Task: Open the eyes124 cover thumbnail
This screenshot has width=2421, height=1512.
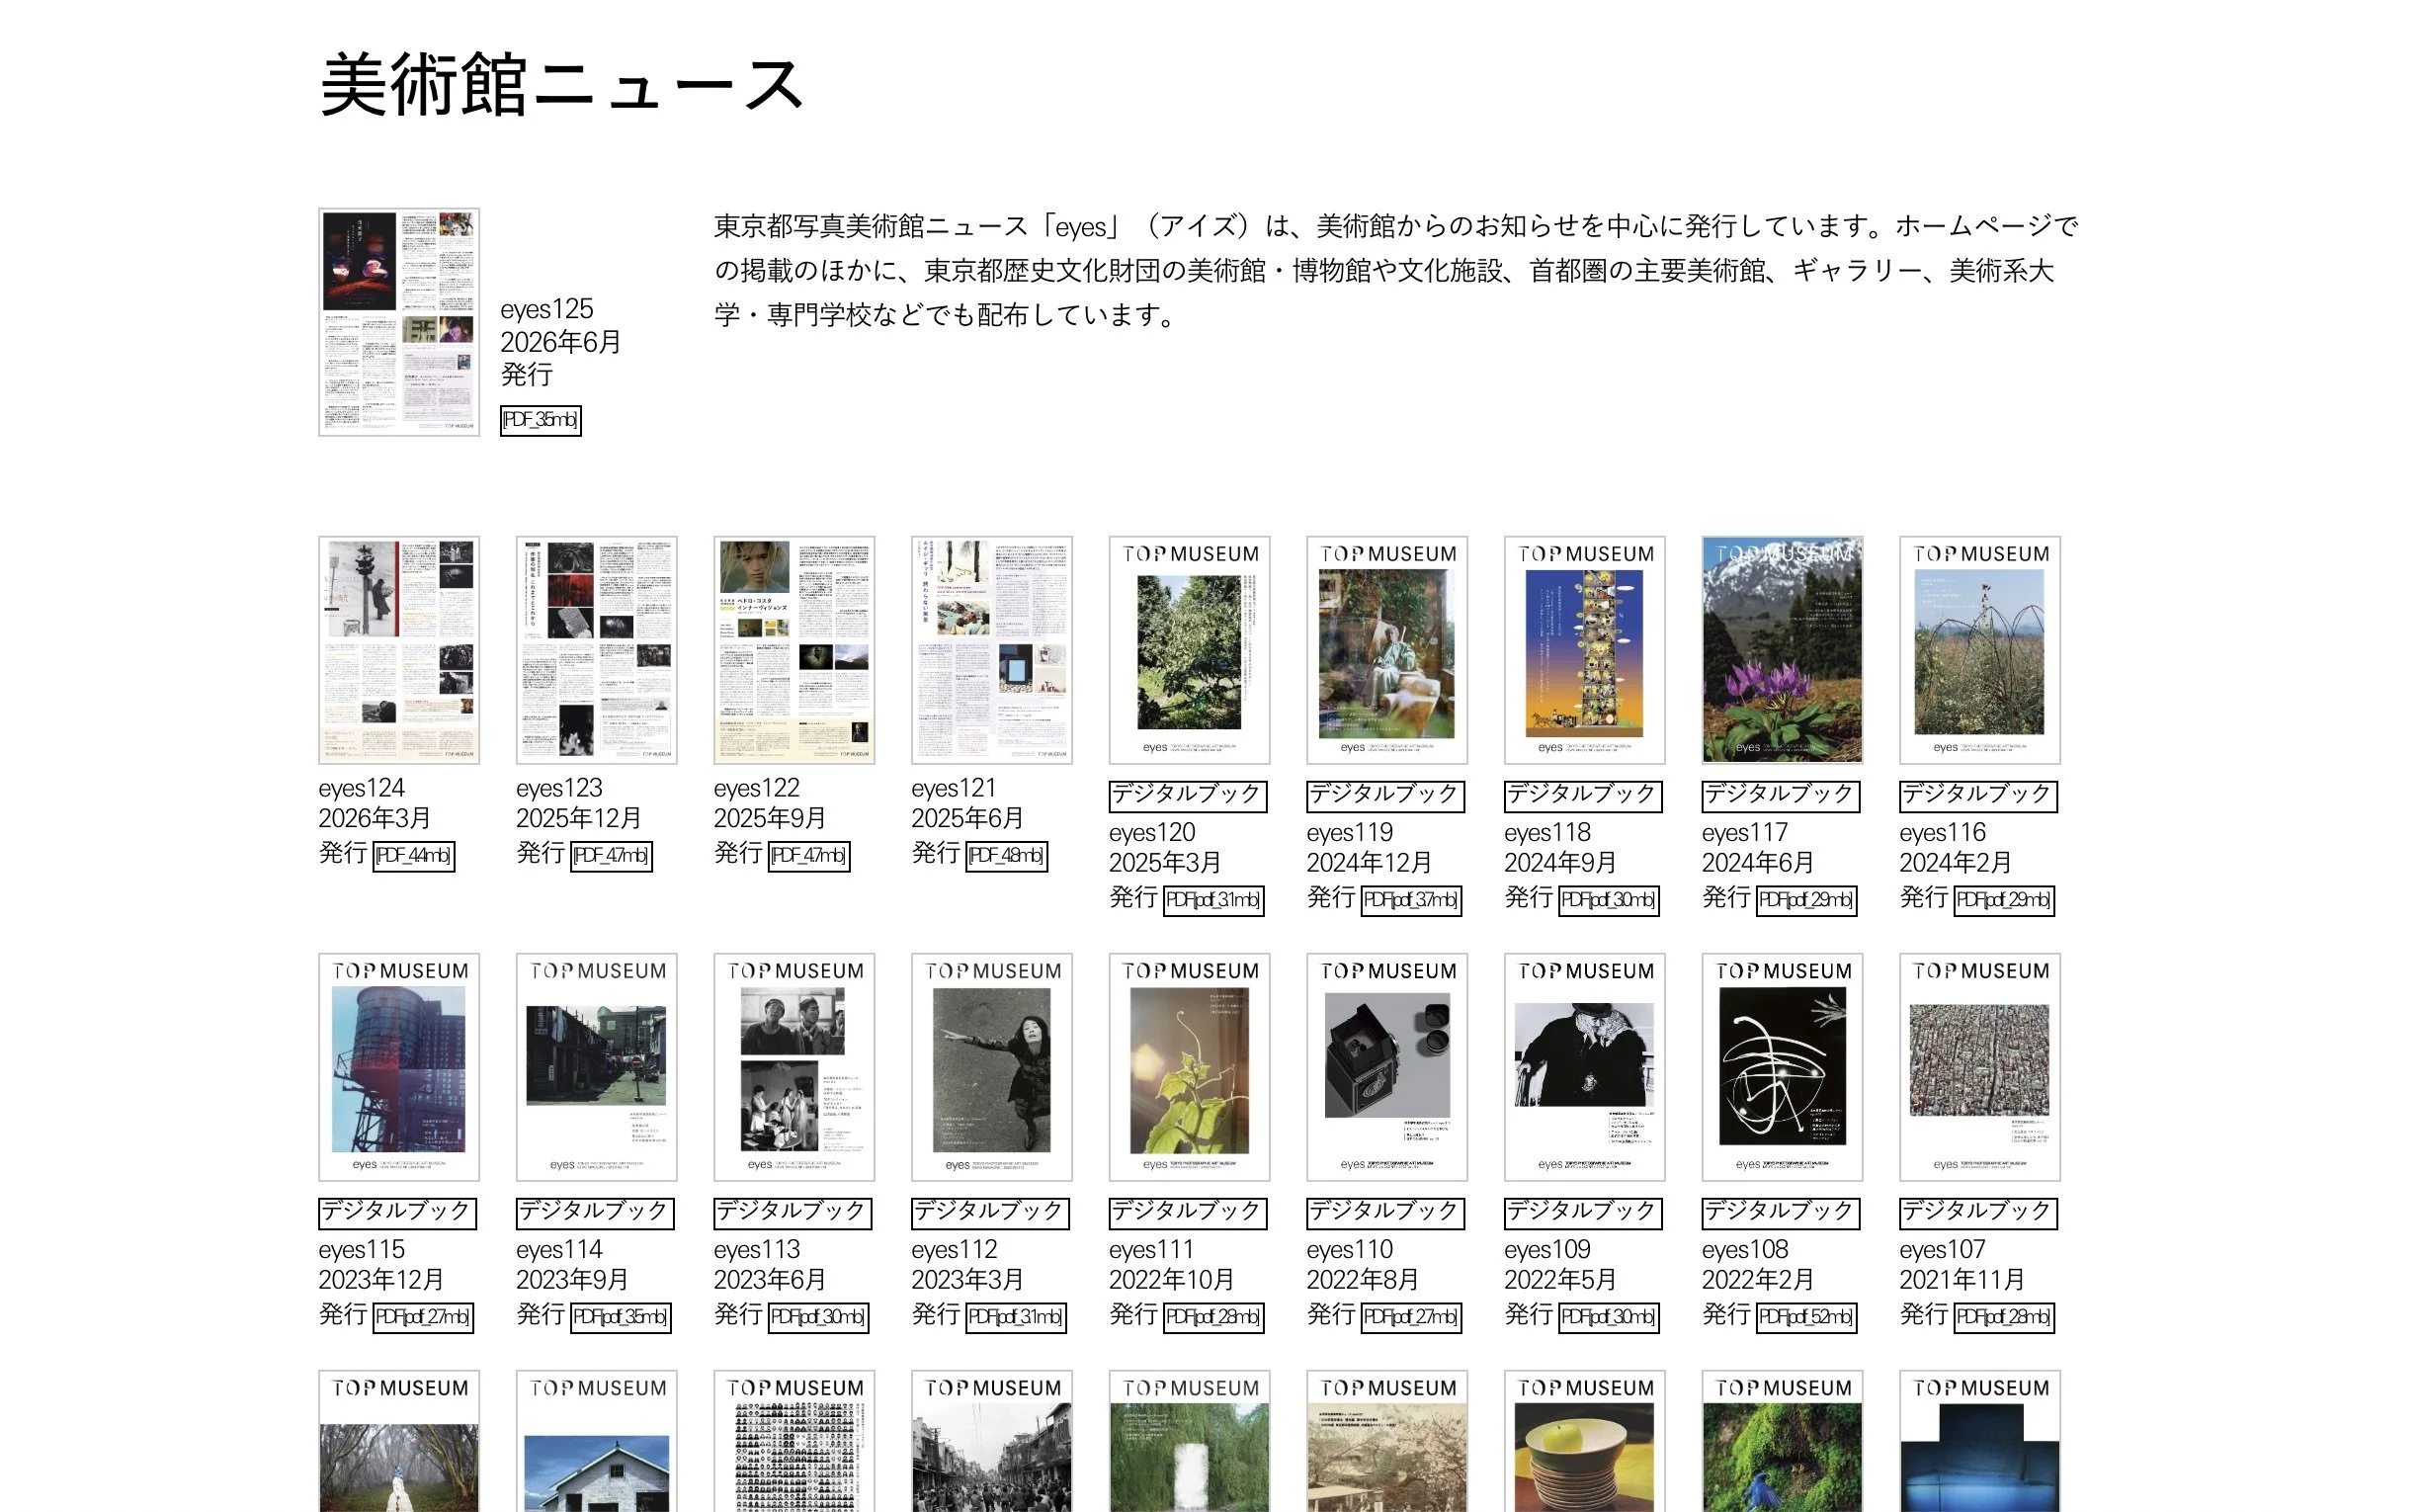Action: coord(399,650)
